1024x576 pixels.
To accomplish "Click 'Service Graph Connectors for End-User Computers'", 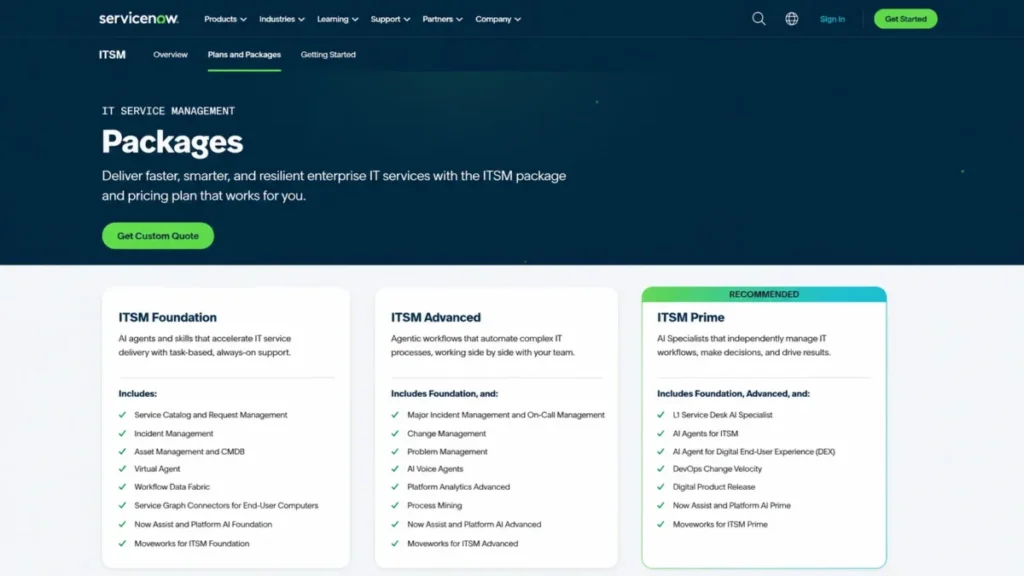I will 226,505.
